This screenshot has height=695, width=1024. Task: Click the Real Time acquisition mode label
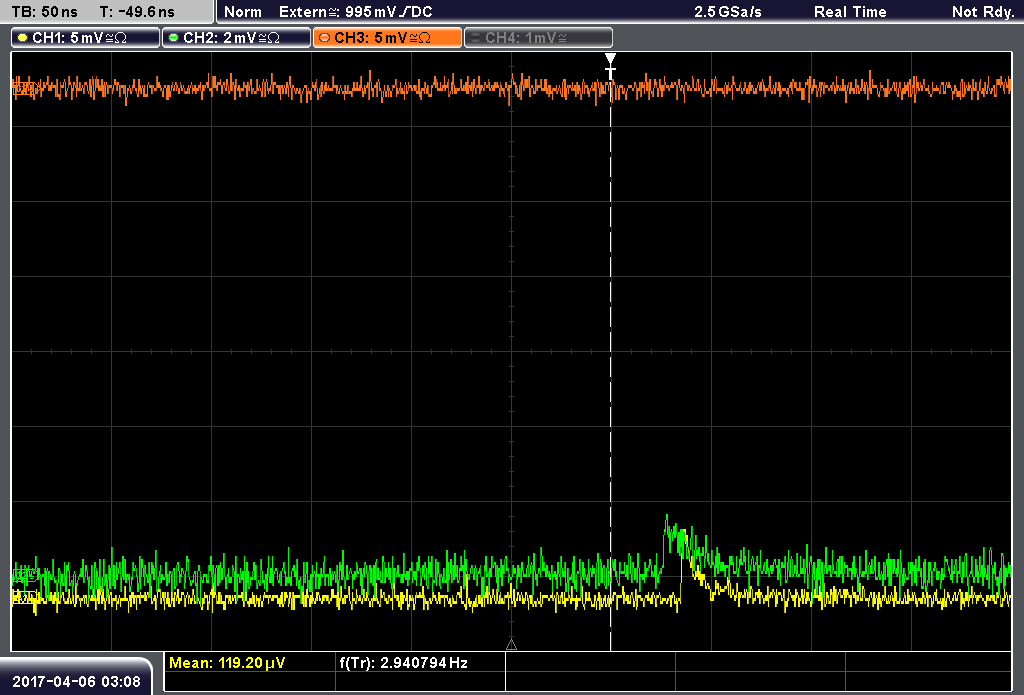(x=850, y=12)
